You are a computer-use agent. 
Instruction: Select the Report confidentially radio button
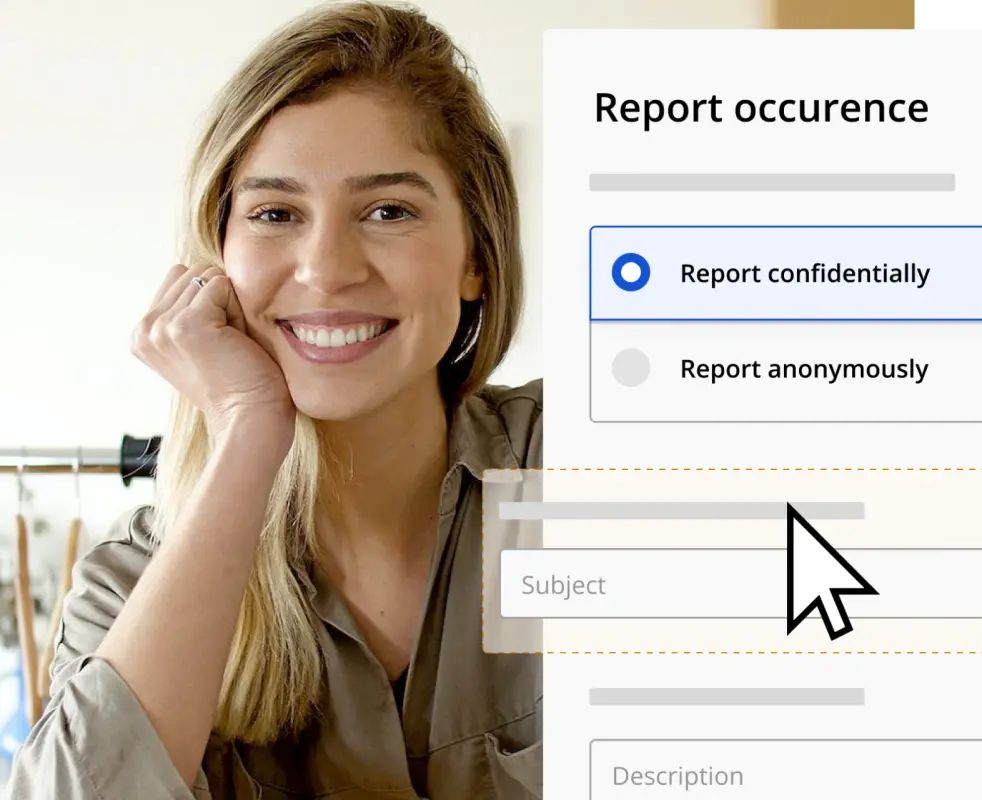631,273
